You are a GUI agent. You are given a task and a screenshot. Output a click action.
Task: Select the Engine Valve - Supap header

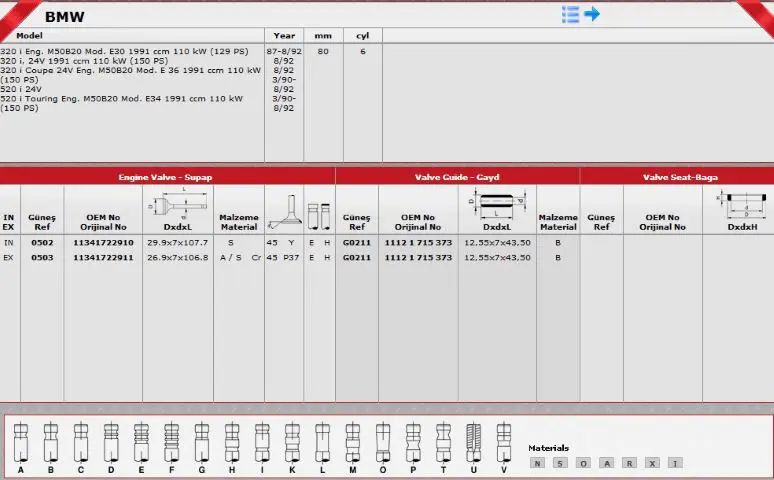point(166,177)
